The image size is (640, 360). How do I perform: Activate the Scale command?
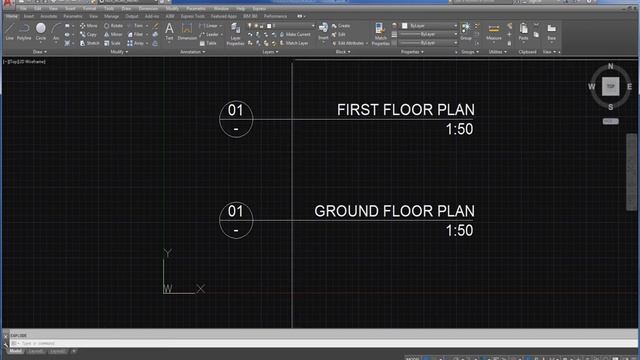(112, 43)
